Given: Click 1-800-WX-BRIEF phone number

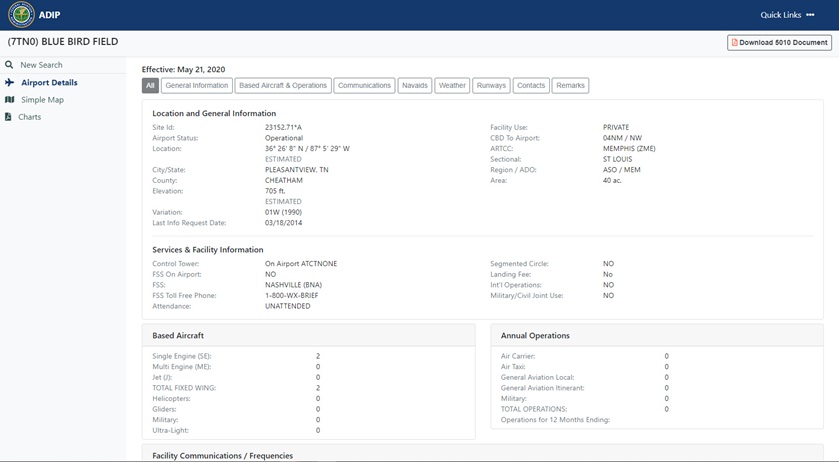Looking at the screenshot, I should point(292,296).
